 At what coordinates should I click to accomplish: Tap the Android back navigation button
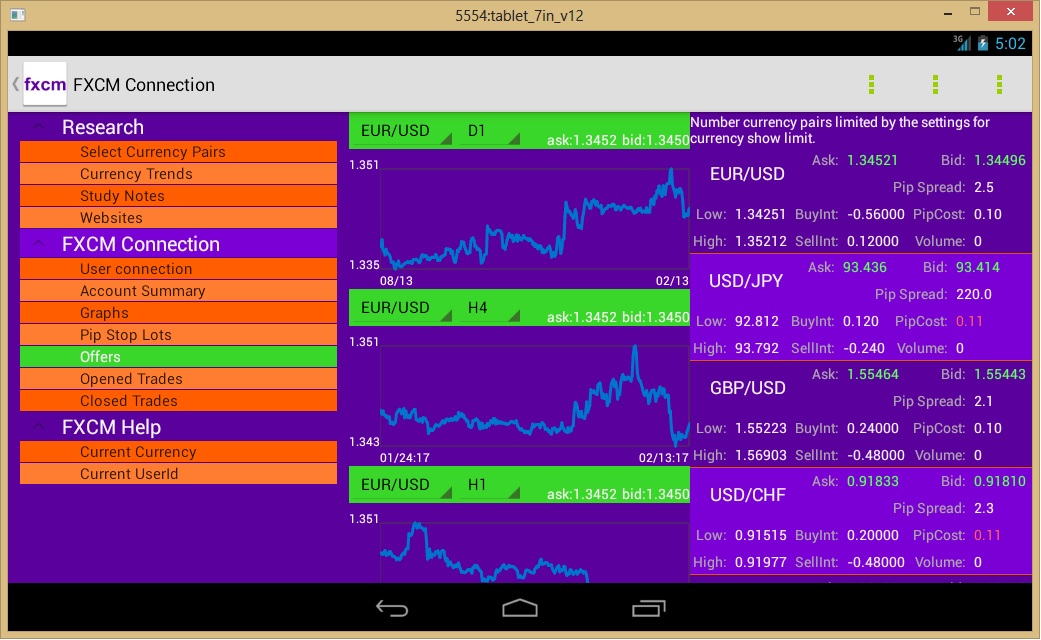(x=392, y=607)
